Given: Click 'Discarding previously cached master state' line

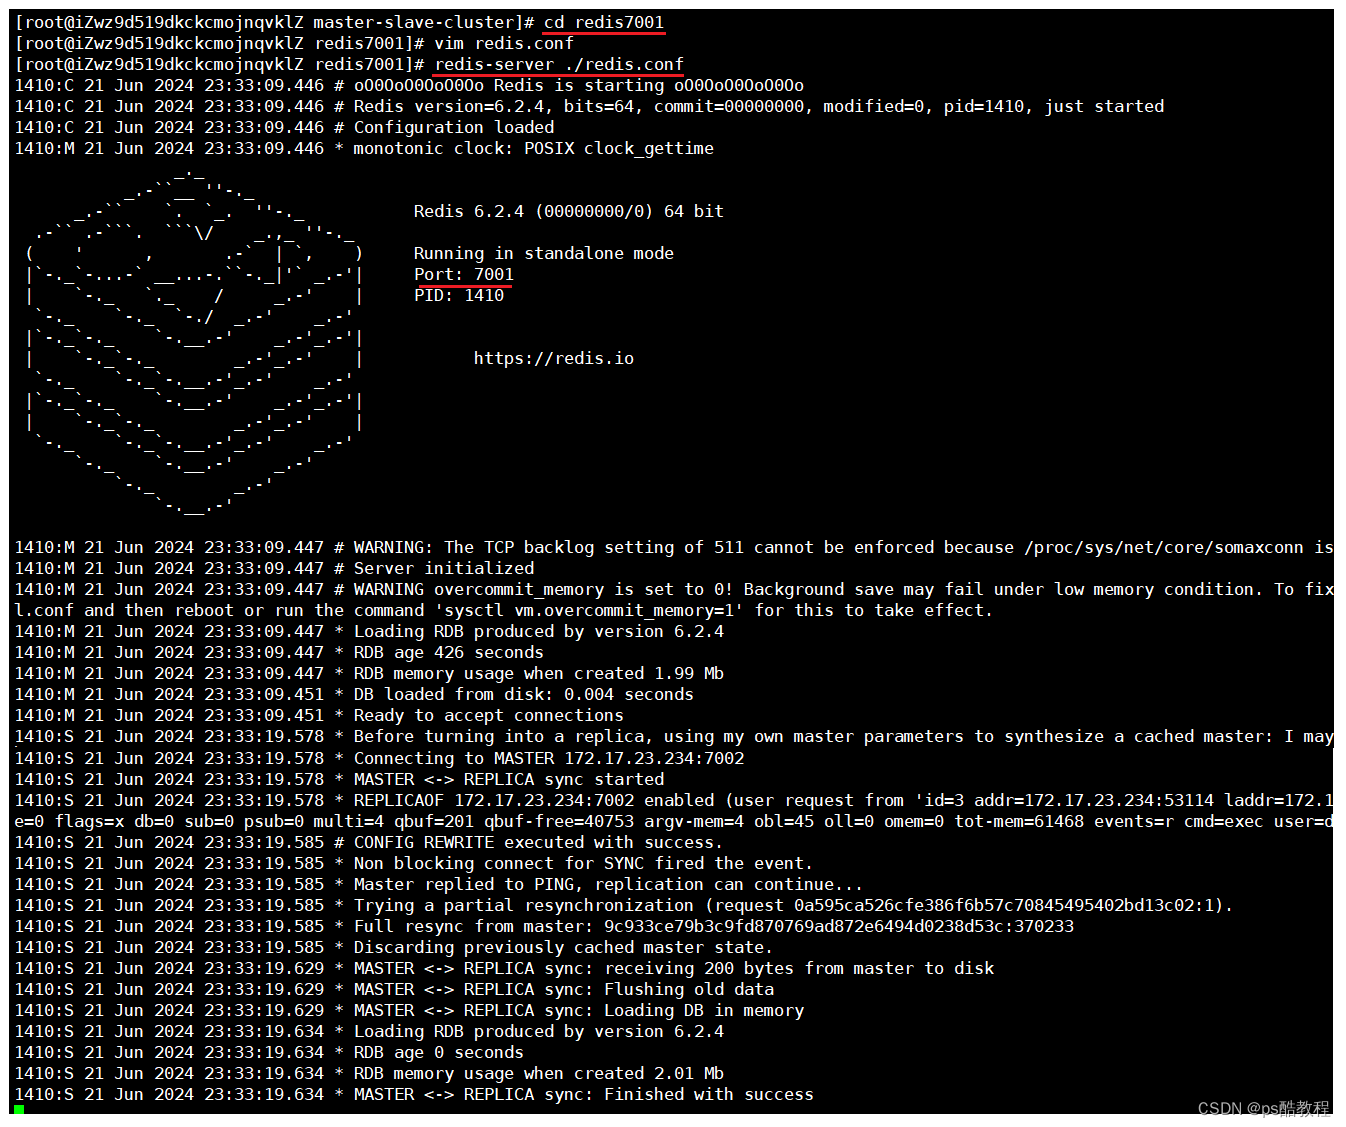Looking at the screenshot, I should 394,947.
